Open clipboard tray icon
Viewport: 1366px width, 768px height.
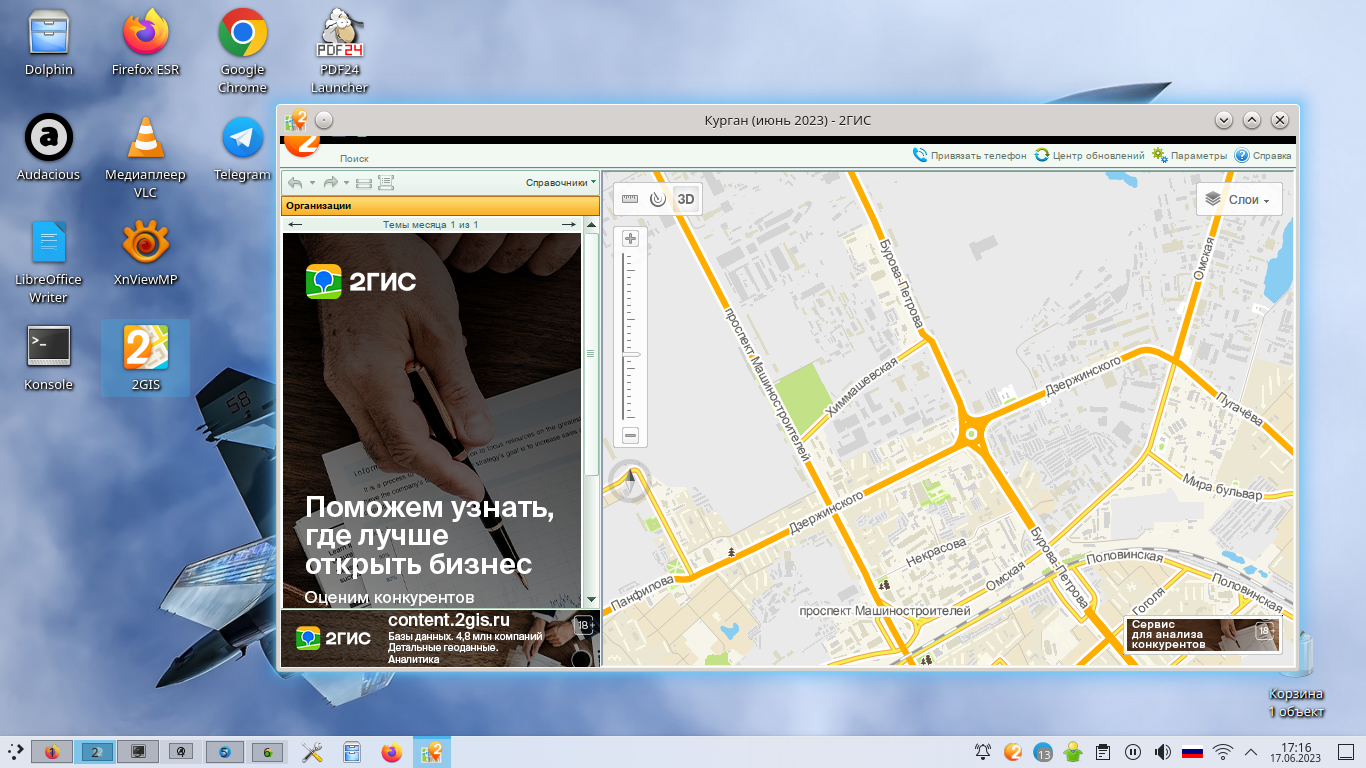pos(1102,752)
